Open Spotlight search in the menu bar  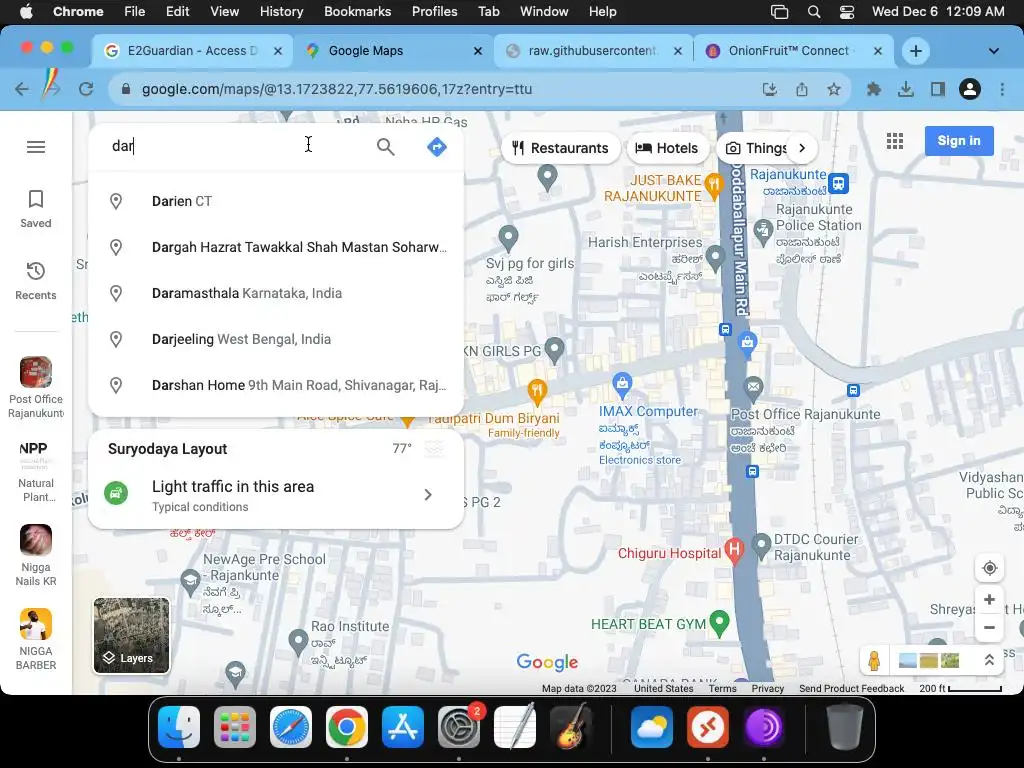[x=814, y=12]
